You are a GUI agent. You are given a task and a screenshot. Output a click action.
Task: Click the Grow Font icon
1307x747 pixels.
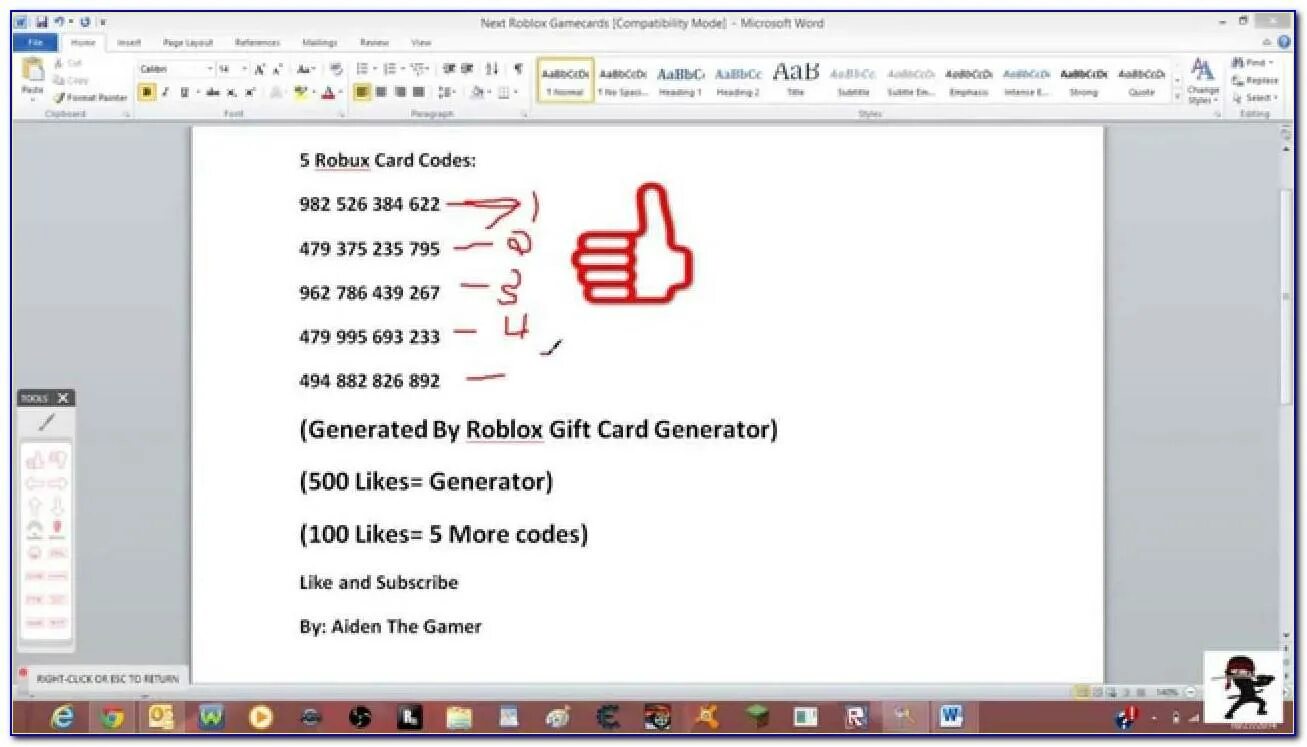[x=259, y=69]
